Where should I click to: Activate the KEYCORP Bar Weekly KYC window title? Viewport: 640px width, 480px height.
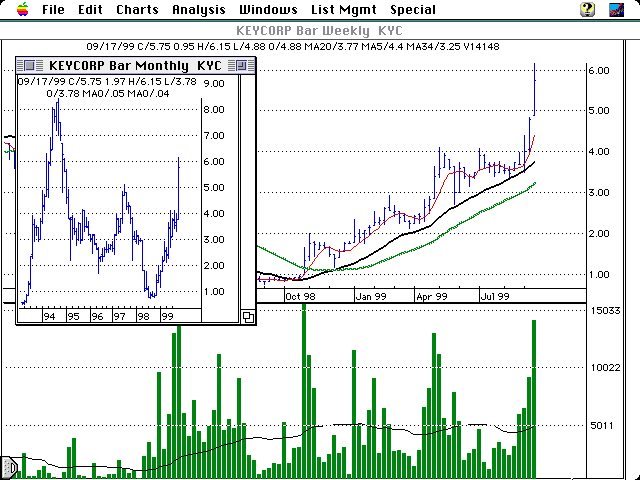click(319, 31)
